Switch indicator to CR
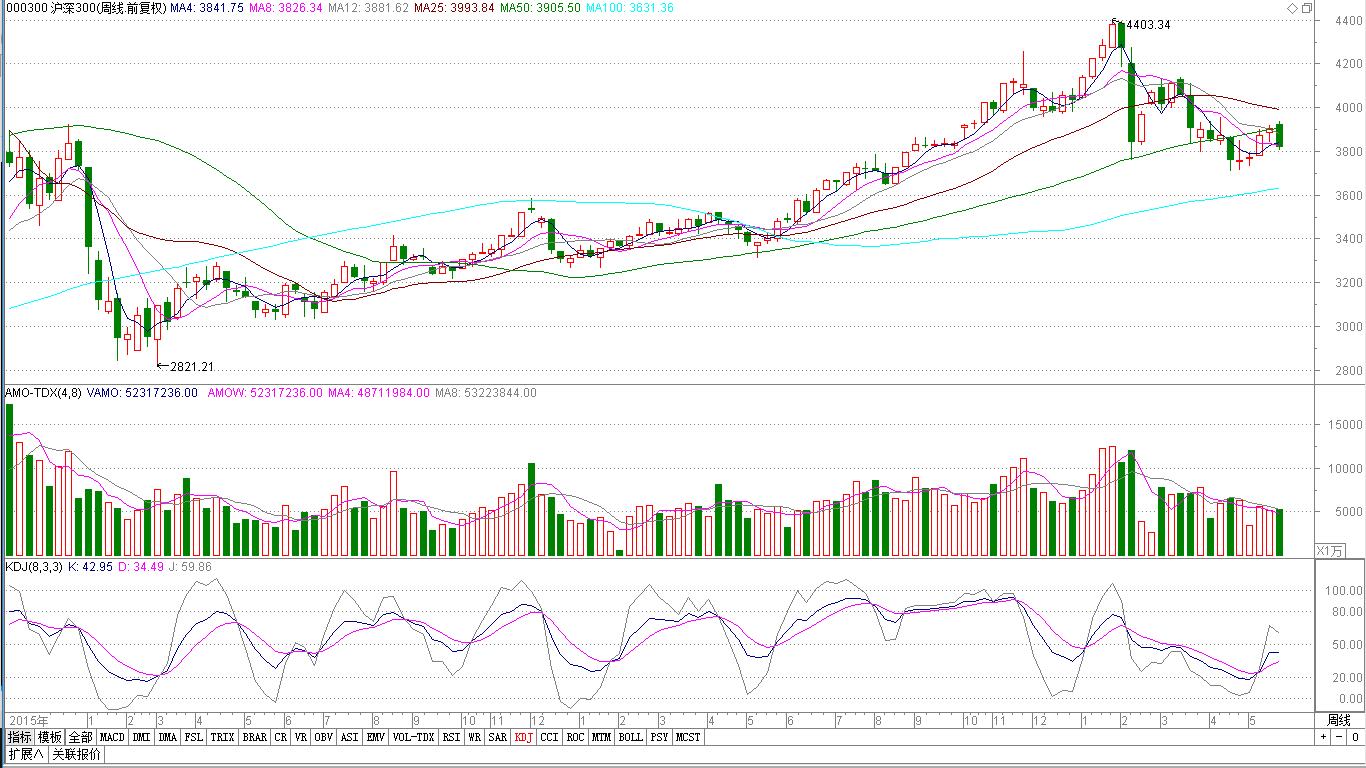Screen dimensions: 1366x768 pos(281,737)
